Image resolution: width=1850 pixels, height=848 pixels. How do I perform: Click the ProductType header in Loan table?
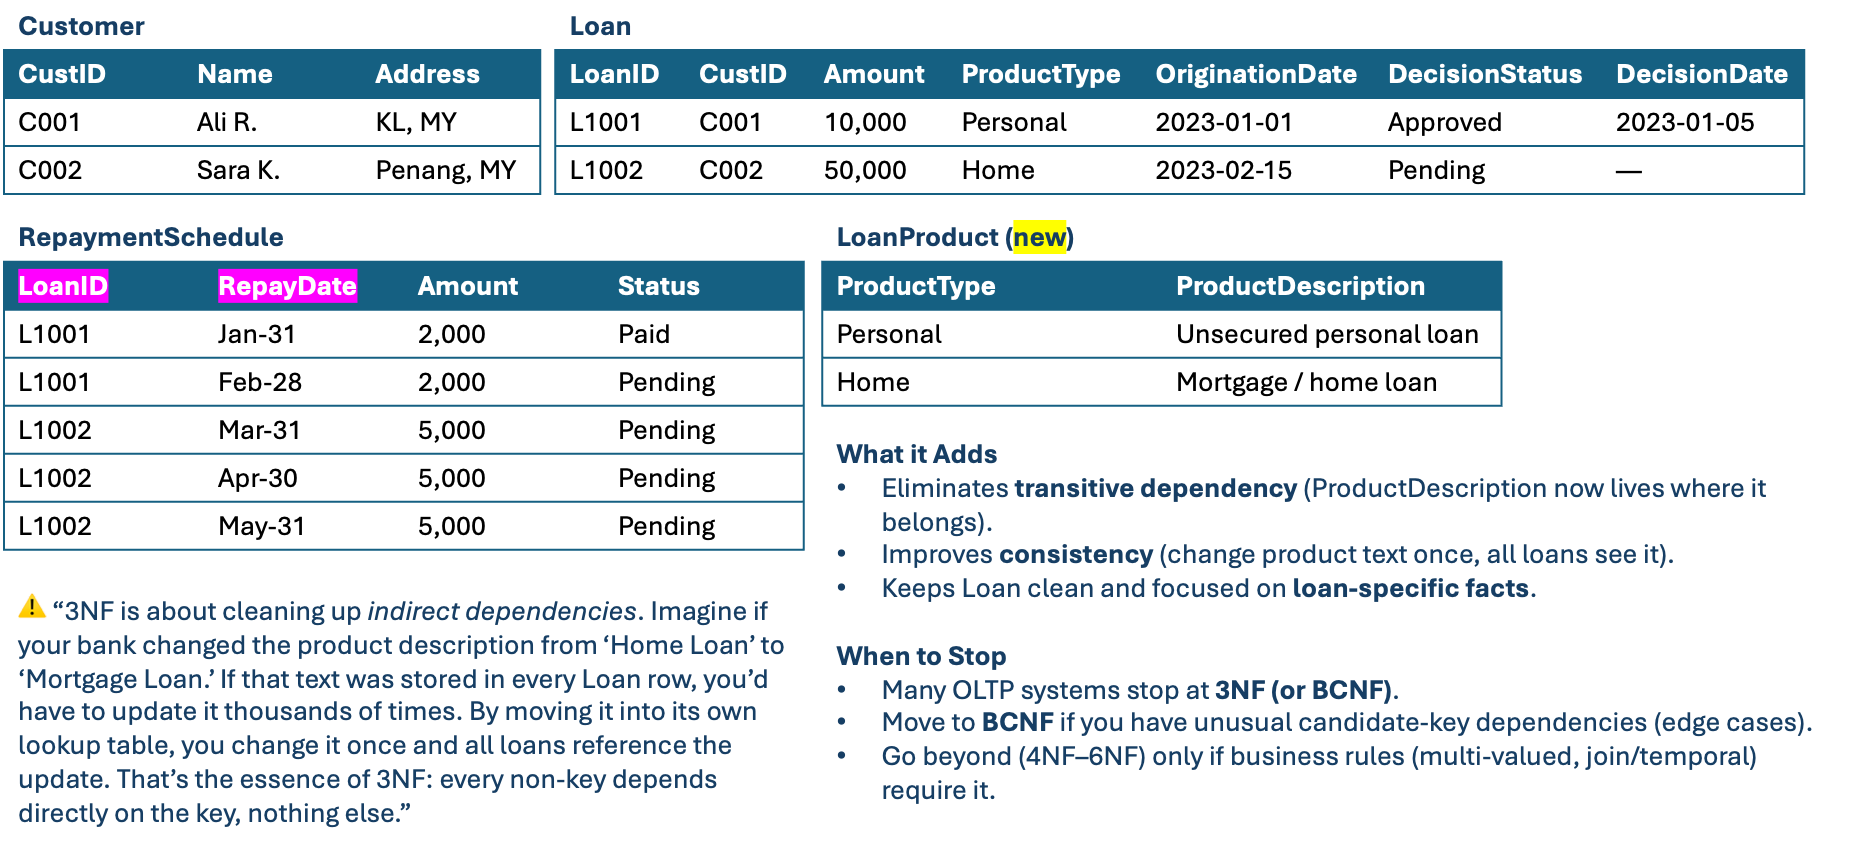[x=1041, y=74]
